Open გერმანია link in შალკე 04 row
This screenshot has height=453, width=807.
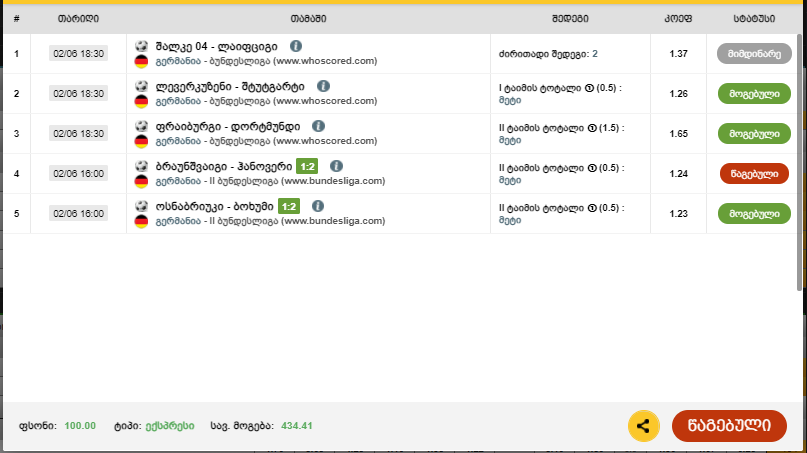coord(178,61)
